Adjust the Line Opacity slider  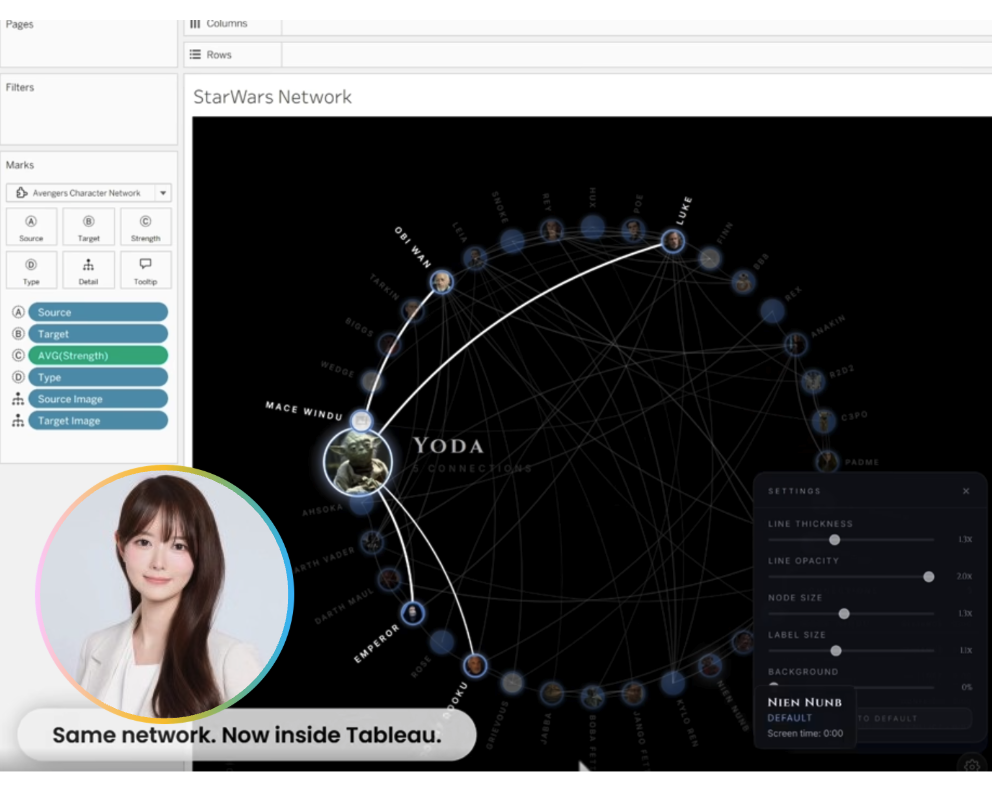[x=851, y=576]
